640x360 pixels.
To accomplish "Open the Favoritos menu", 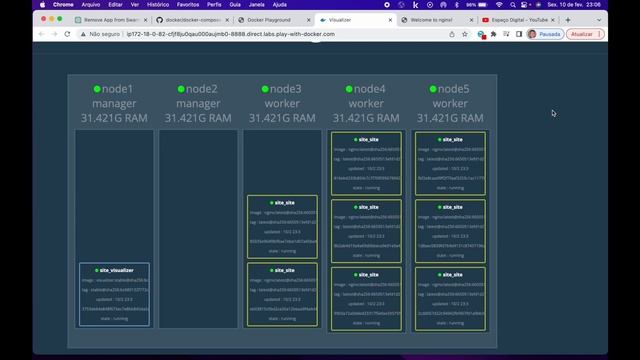I will pyautogui.click(x=188, y=5).
